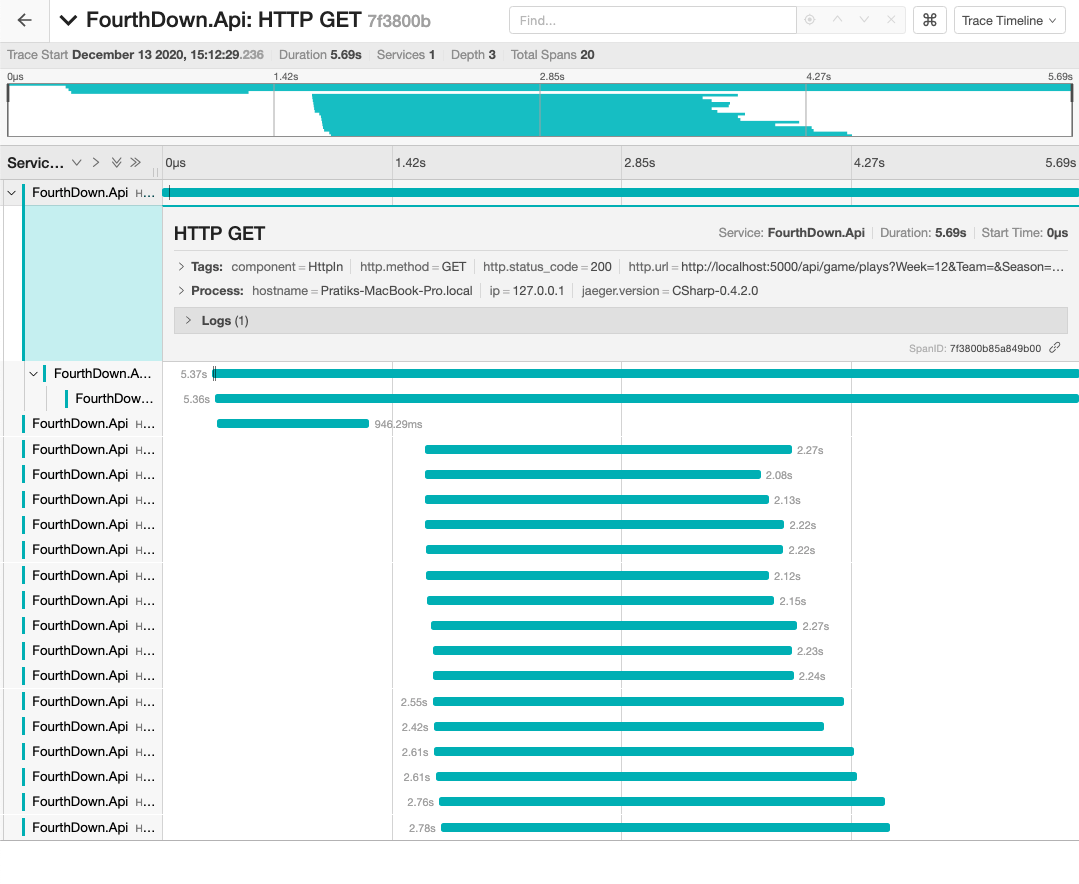The height and width of the screenshot is (884, 1079).
Task: Collapse all spans with the double-right chevron
Action: click(x=136, y=162)
